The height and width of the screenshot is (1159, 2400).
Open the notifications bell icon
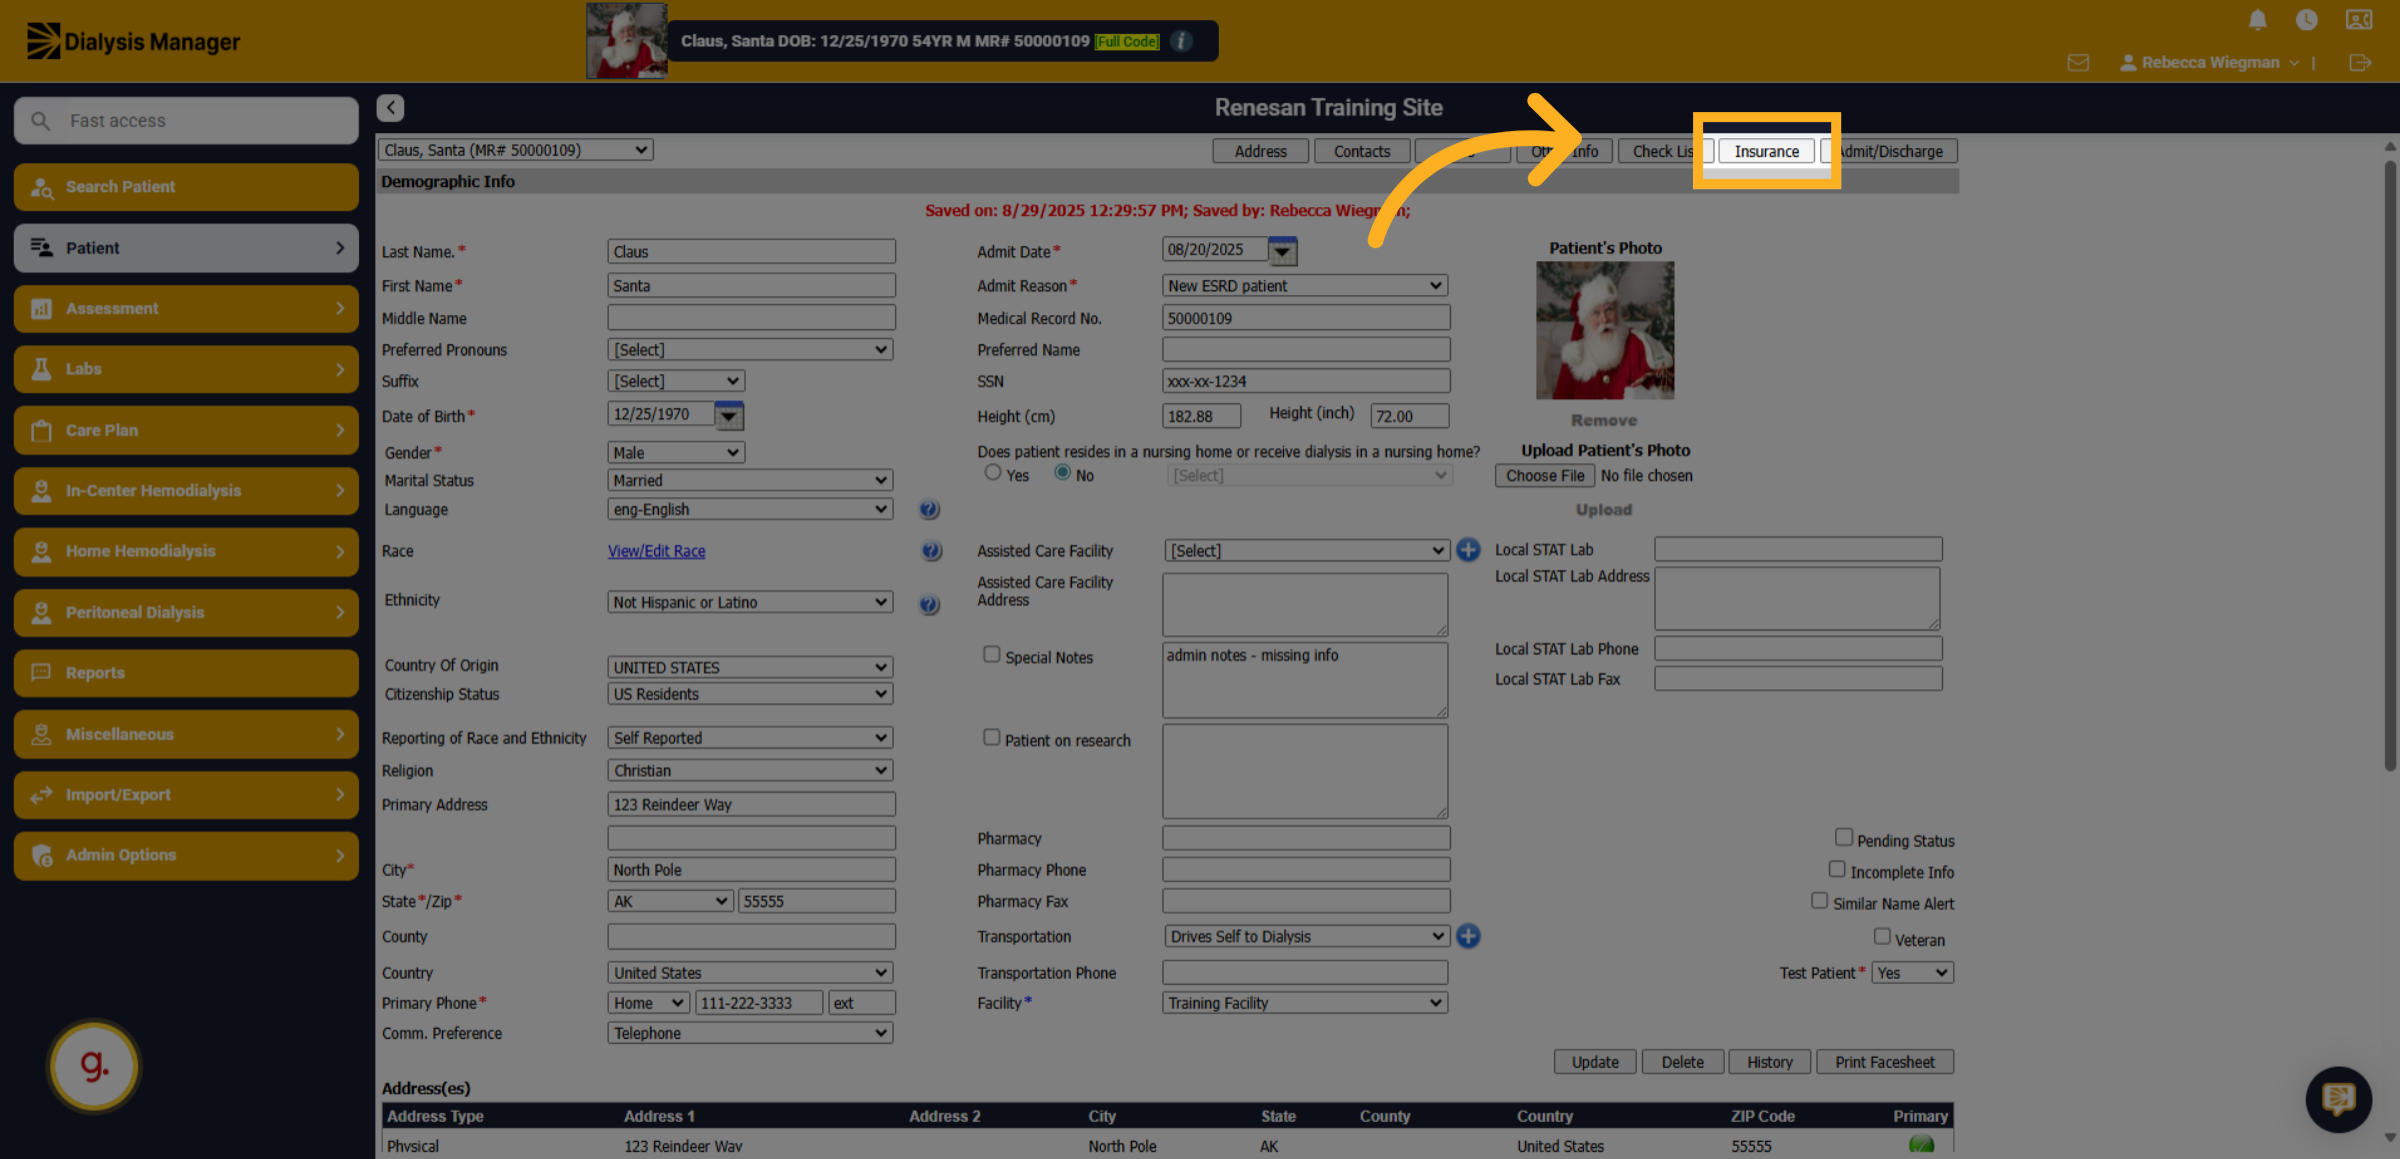click(2257, 20)
